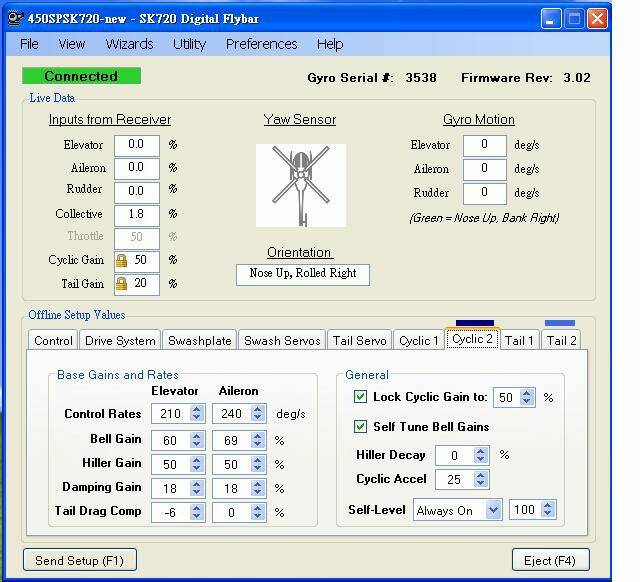640x582 pixels.
Task: Open the Preferences menu
Action: coord(261,44)
